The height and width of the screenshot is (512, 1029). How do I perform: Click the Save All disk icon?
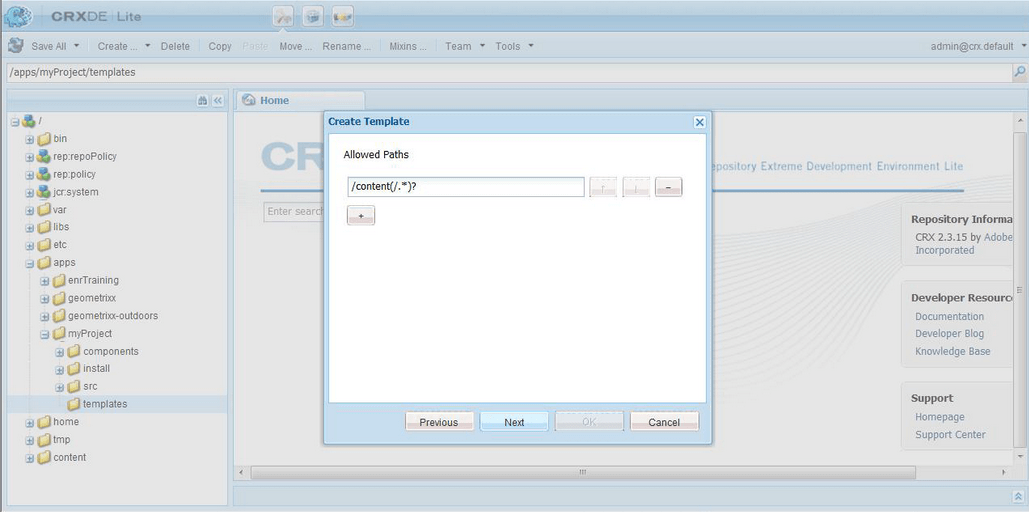point(15,46)
